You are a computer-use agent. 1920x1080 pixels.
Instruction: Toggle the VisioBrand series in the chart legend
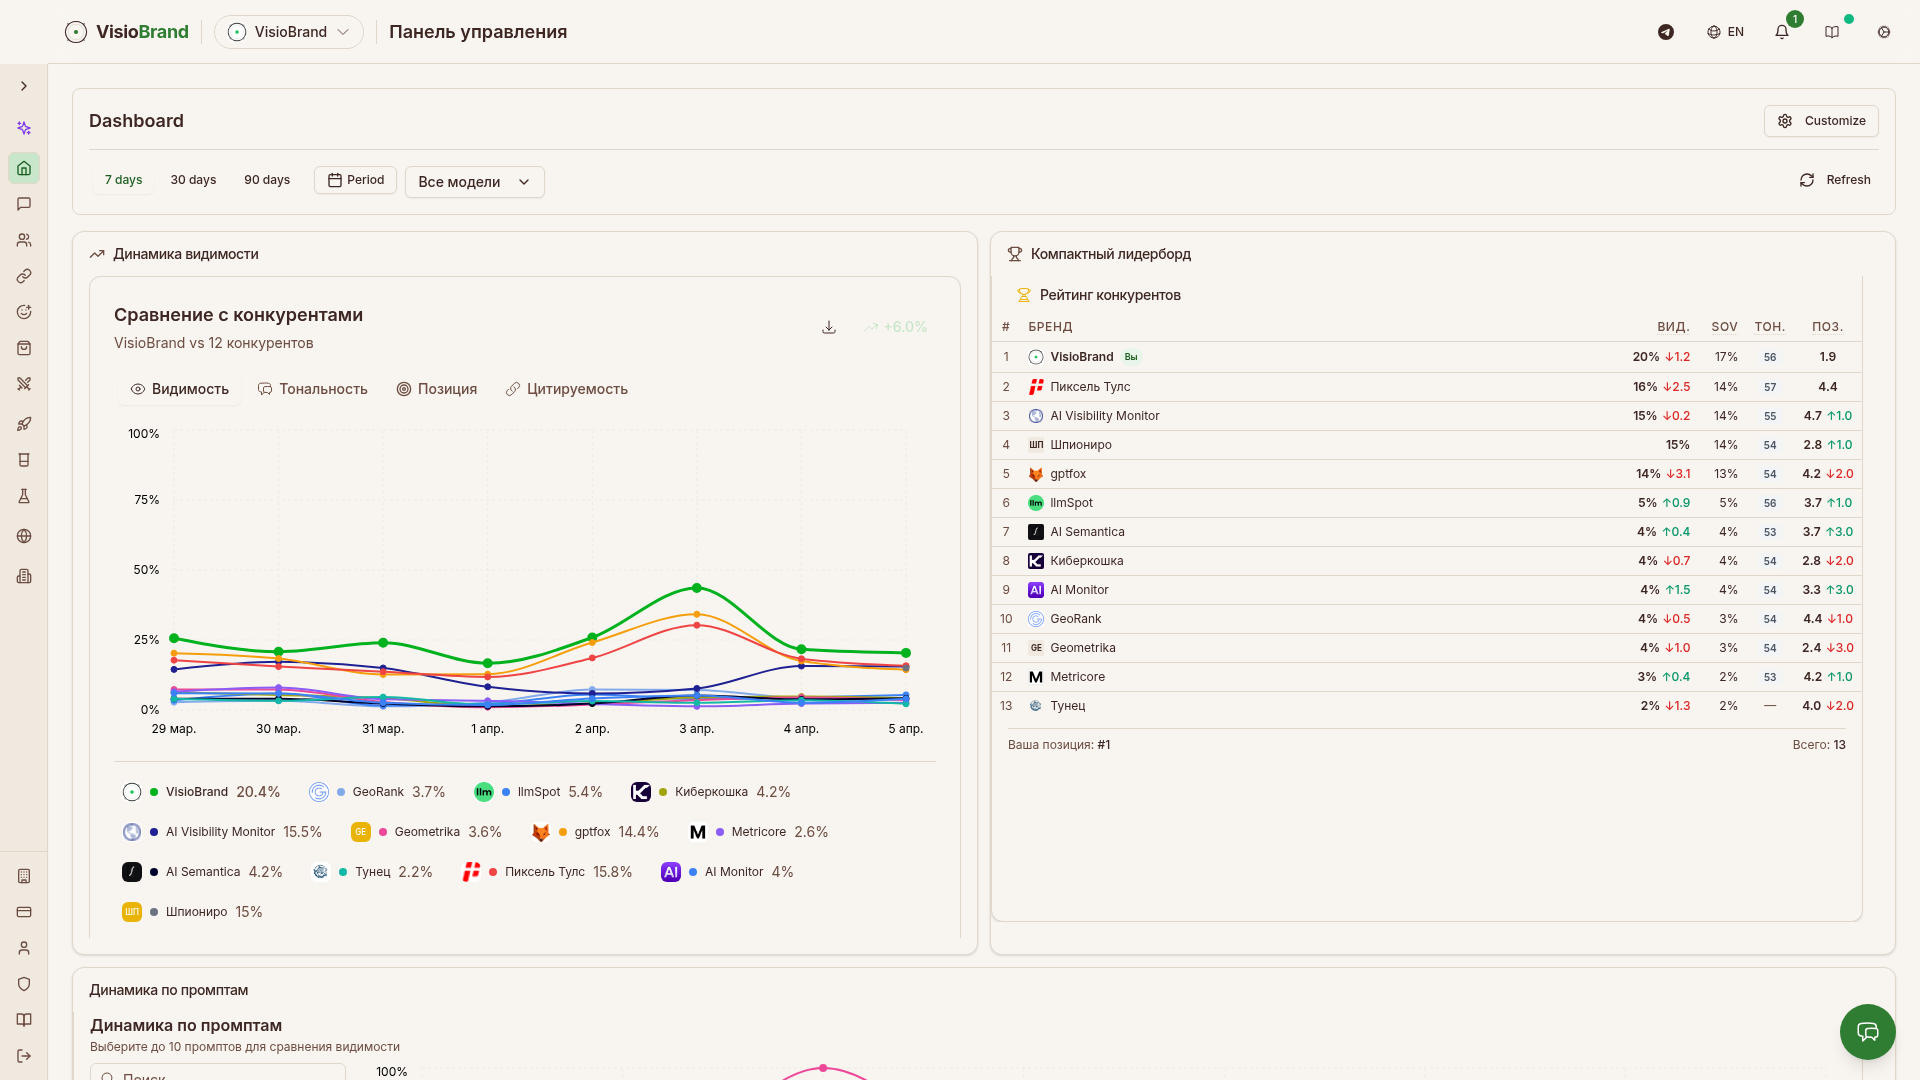pyautogui.click(x=196, y=792)
